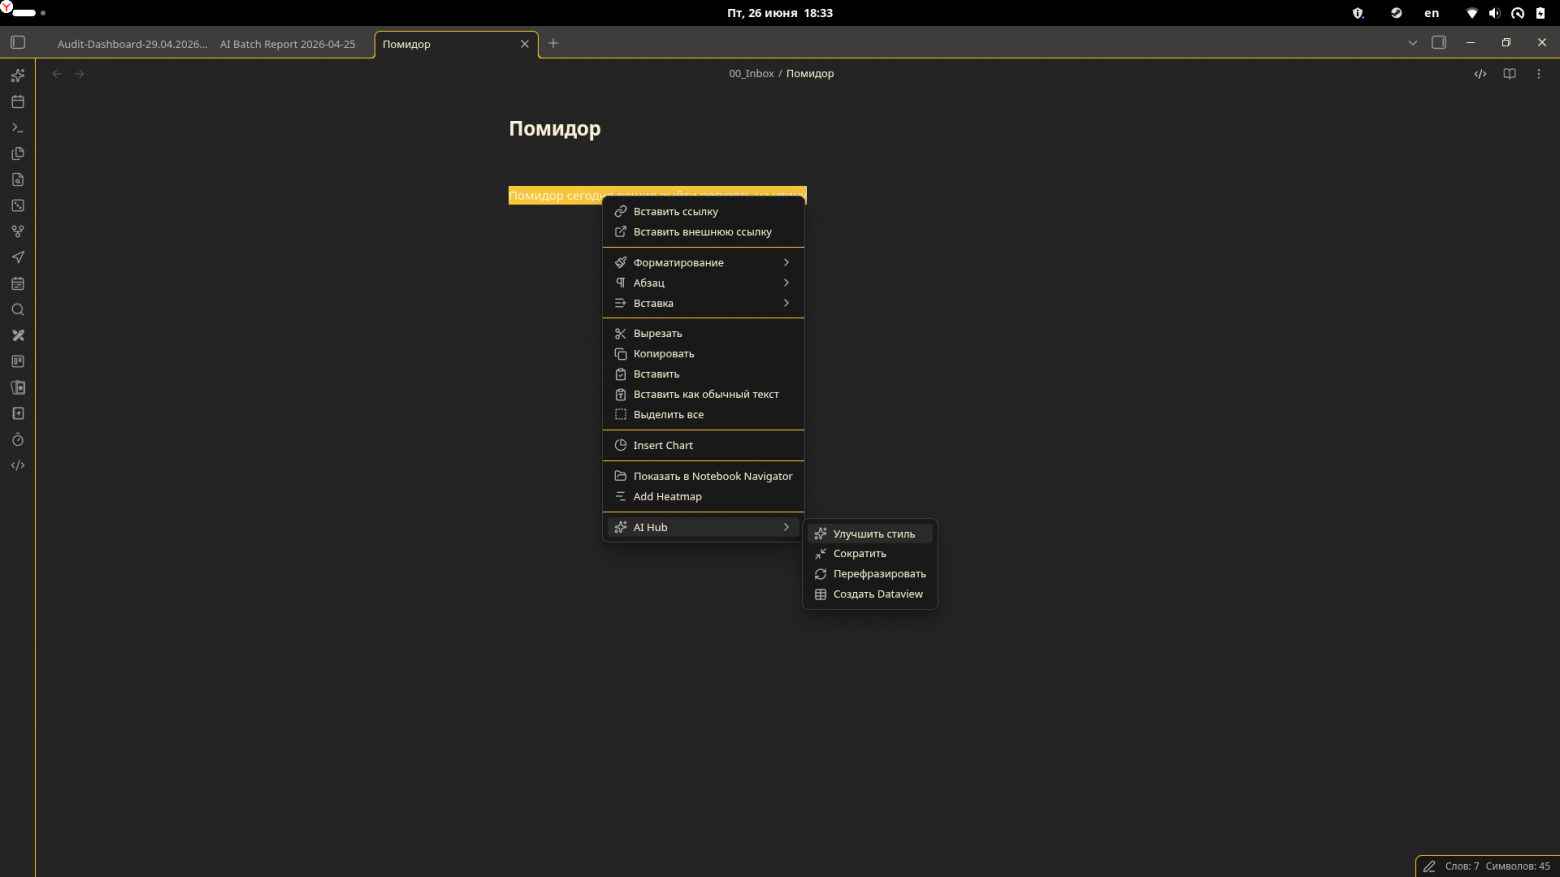This screenshot has width=1560, height=877.
Task: Select Вырезать from the context menu
Action: click(703, 334)
